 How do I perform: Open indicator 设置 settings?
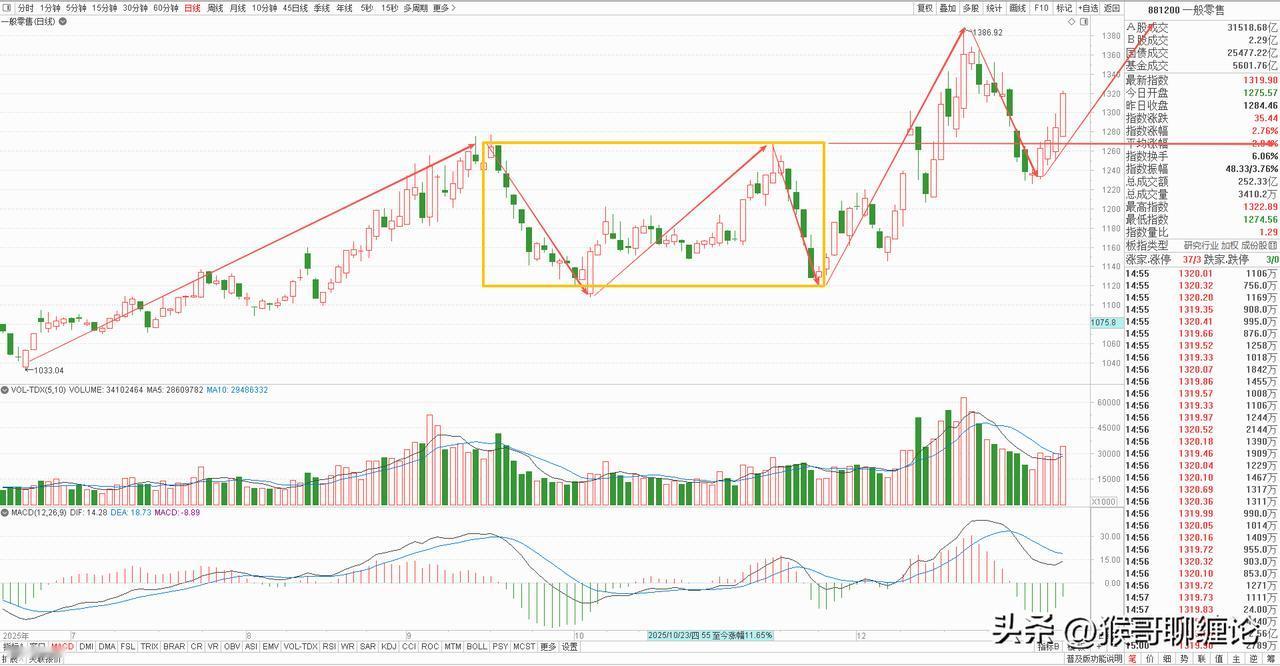(x=569, y=647)
